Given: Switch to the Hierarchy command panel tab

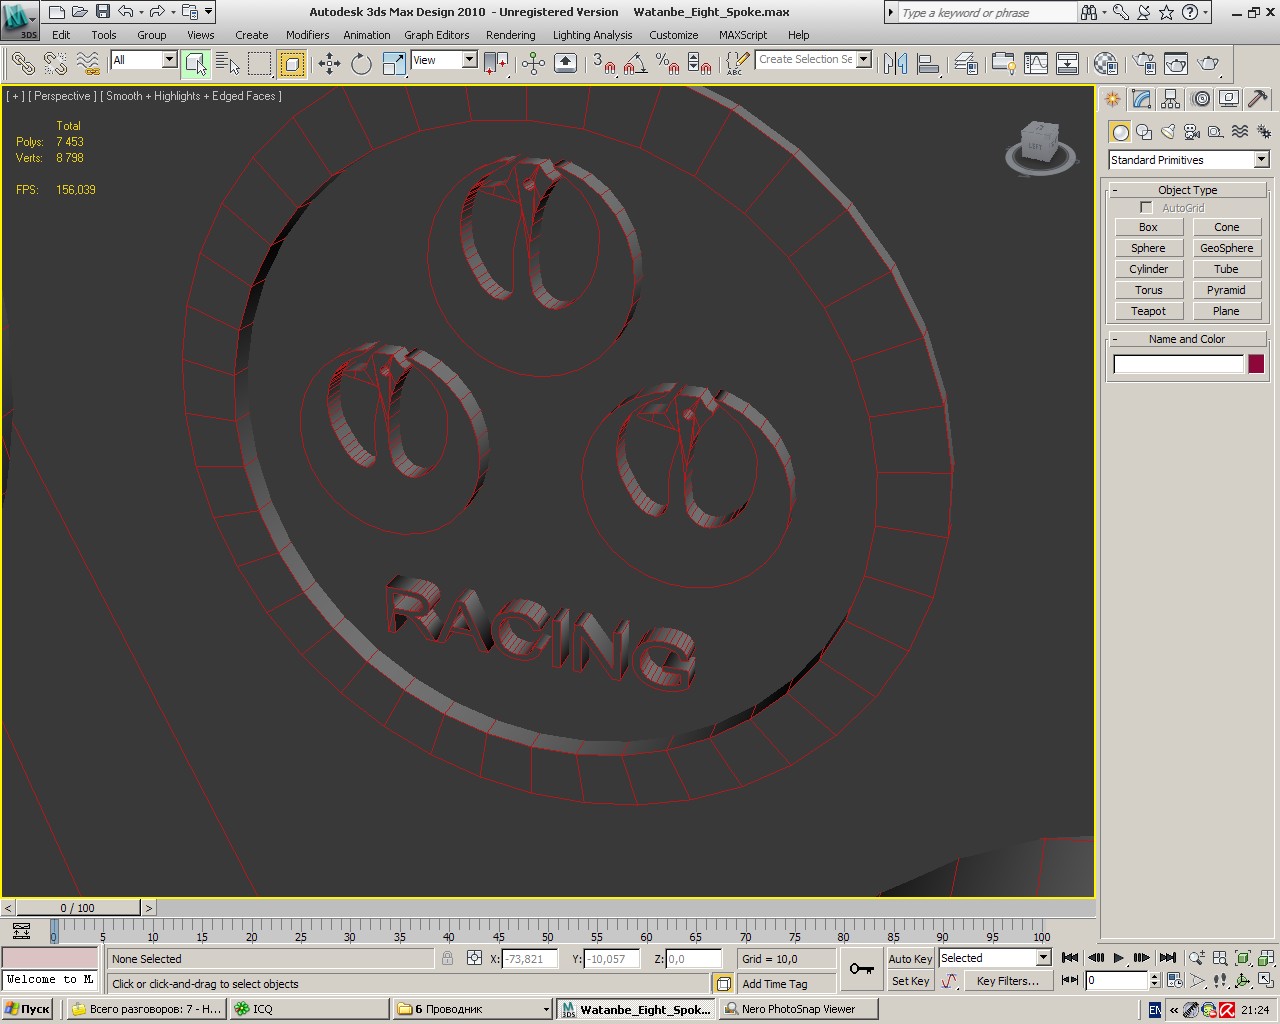Looking at the screenshot, I should (x=1171, y=99).
